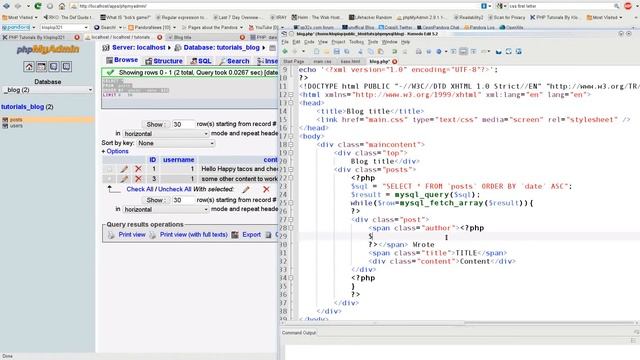
Task: Select 'posts' table in sidebar
Action: tap(16, 120)
